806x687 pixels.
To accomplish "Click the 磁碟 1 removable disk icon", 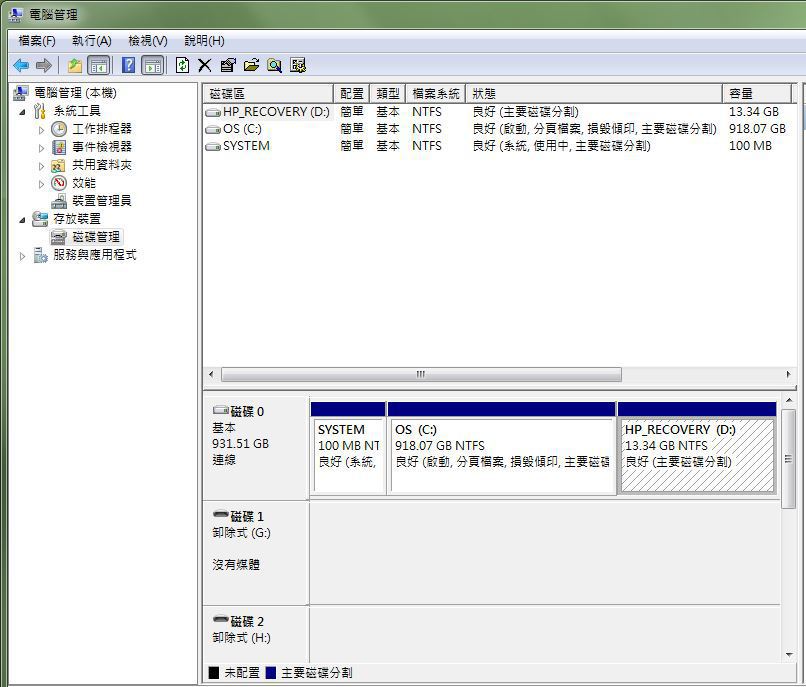I will (x=221, y=514).
